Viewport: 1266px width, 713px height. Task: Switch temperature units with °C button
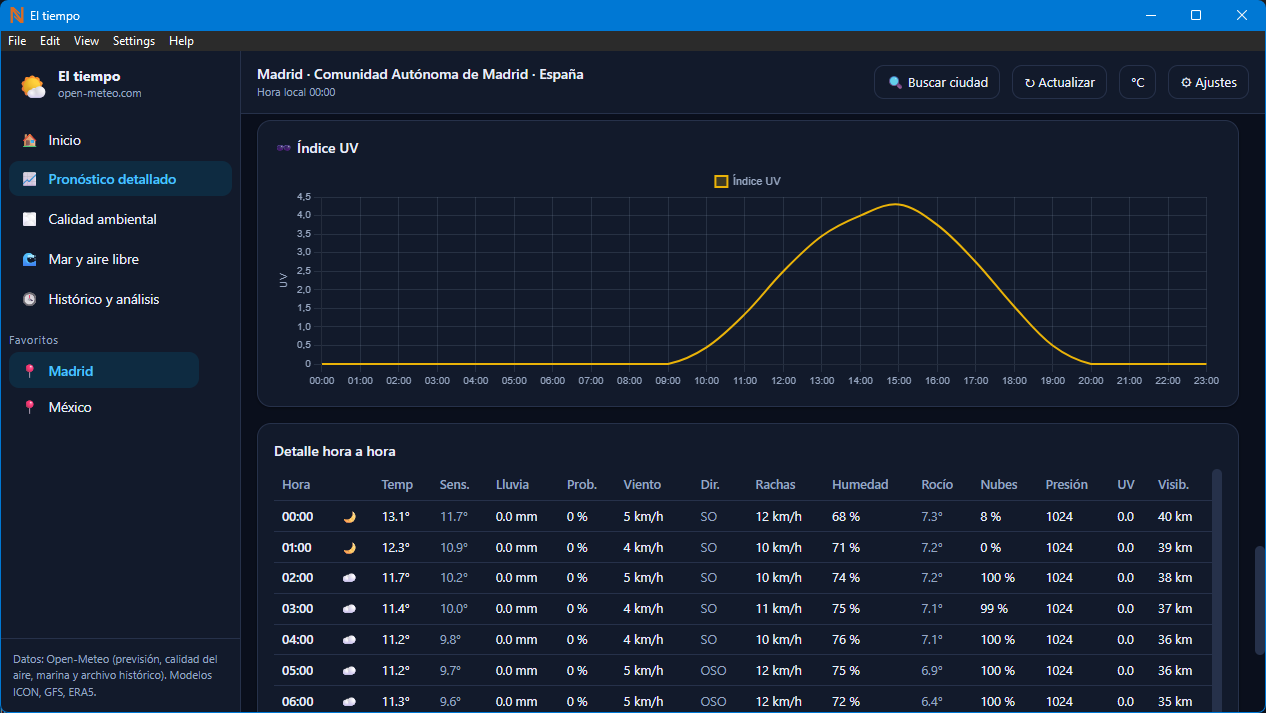(x=1137, y=83)
